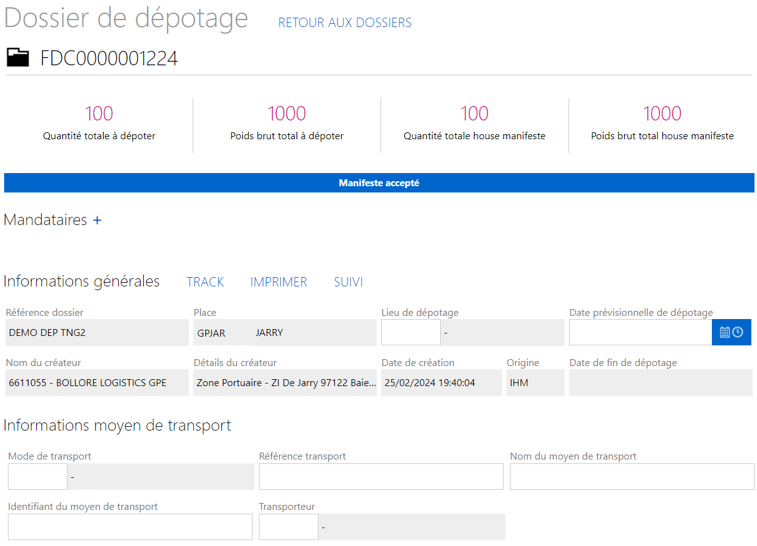The image size is (757, 546).
Task: Click the Transporteur code field
Action: tap(289, 527)
